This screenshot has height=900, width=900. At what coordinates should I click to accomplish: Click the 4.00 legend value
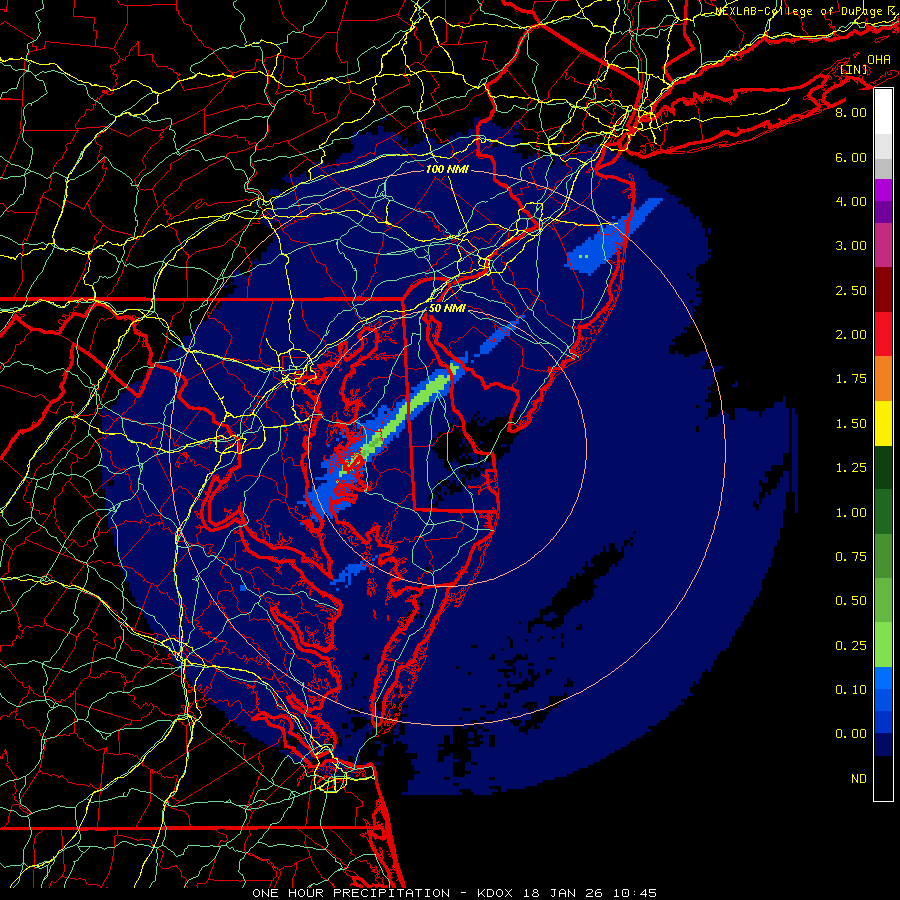(x=851, y=201)
